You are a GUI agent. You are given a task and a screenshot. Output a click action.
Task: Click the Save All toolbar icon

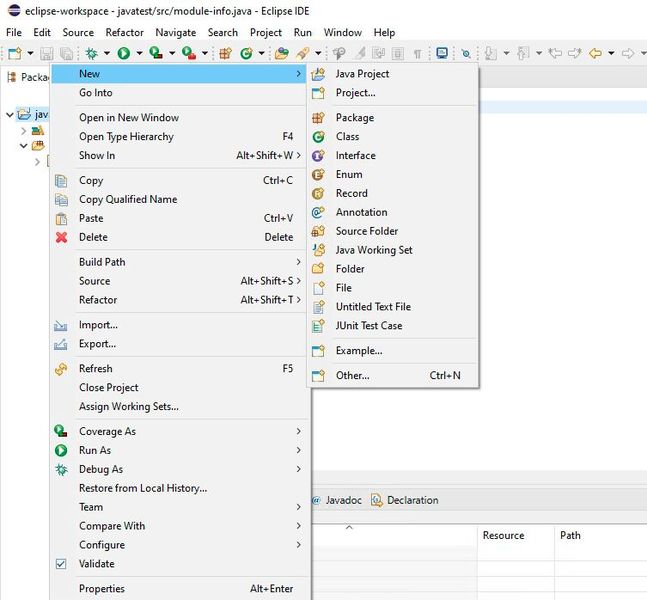point(66,53)
